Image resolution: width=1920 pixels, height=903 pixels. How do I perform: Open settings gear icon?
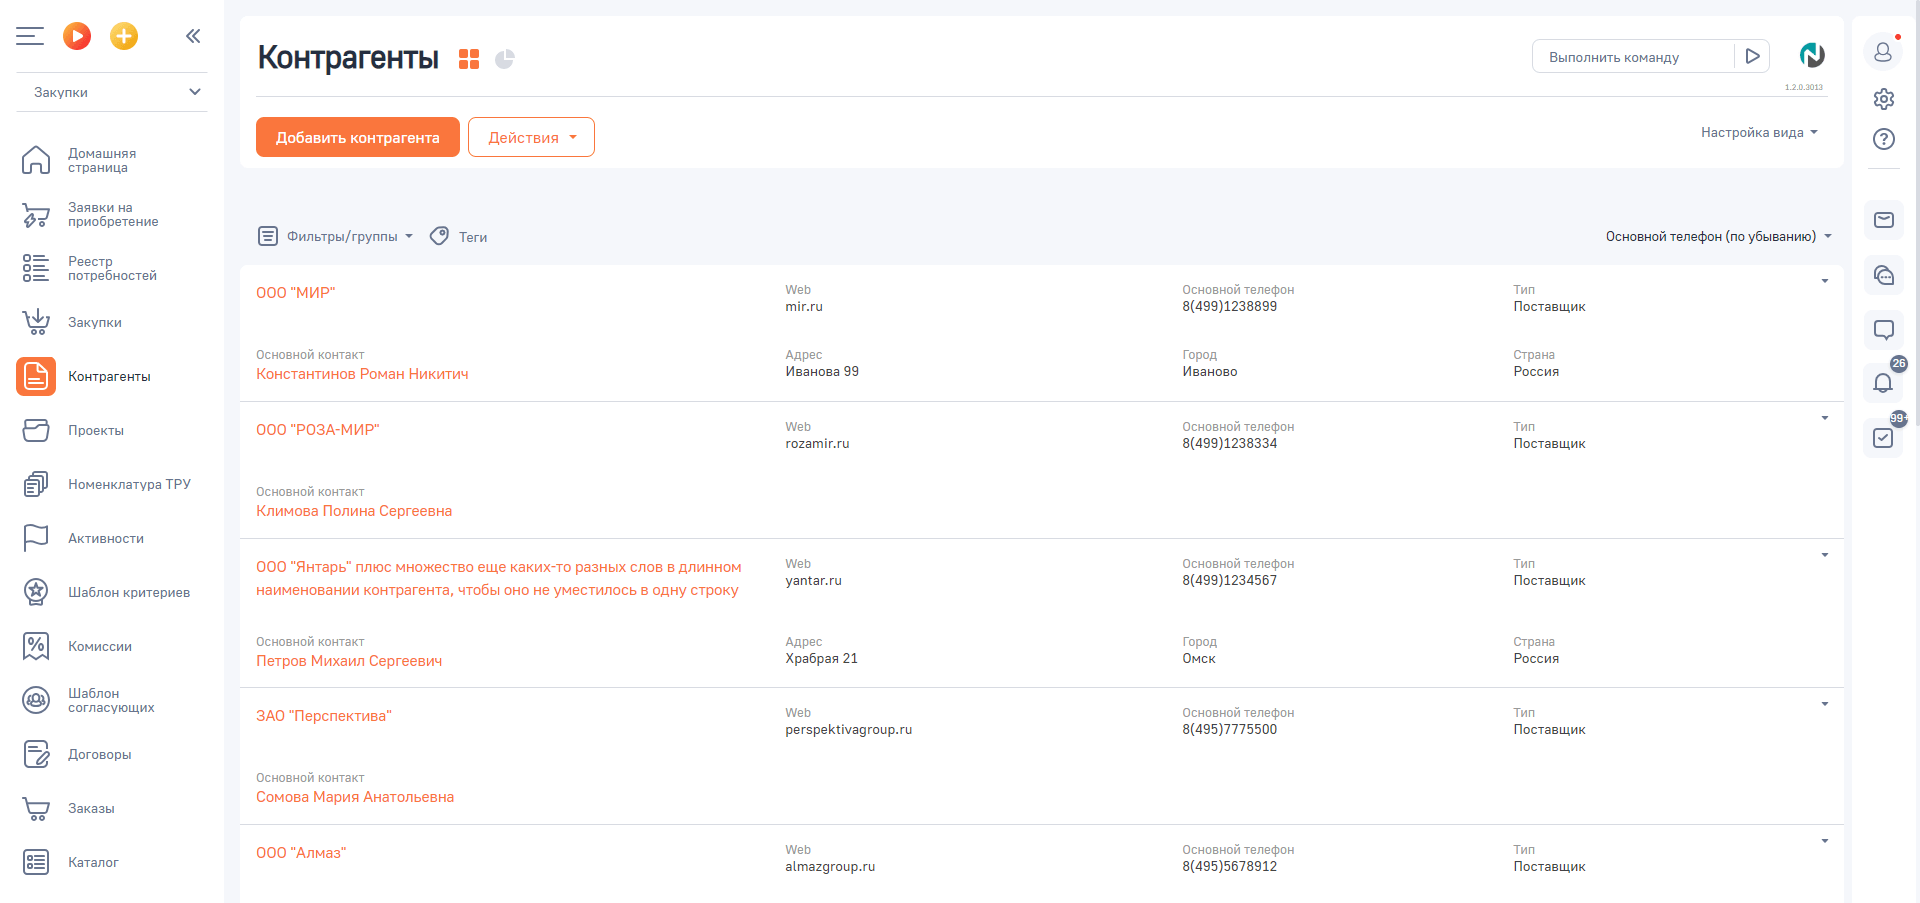point(1884,98)
